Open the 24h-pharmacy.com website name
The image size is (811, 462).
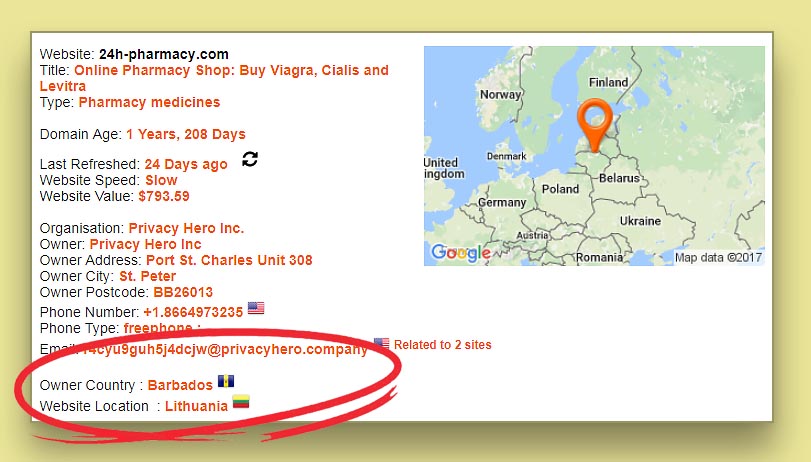[x=164, y=54]
